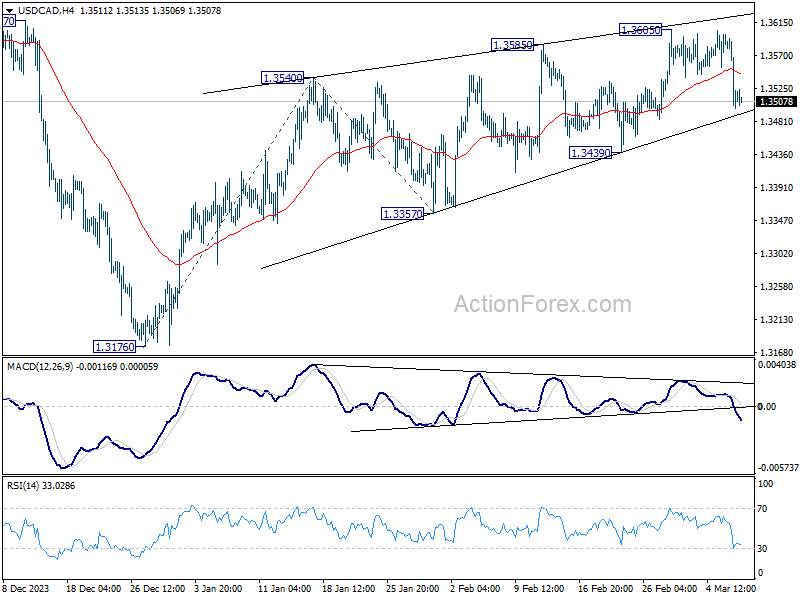The width and height of the screenshot is (800, 600).
Task: Click the current price tag 1.35078
Action: 777,102
